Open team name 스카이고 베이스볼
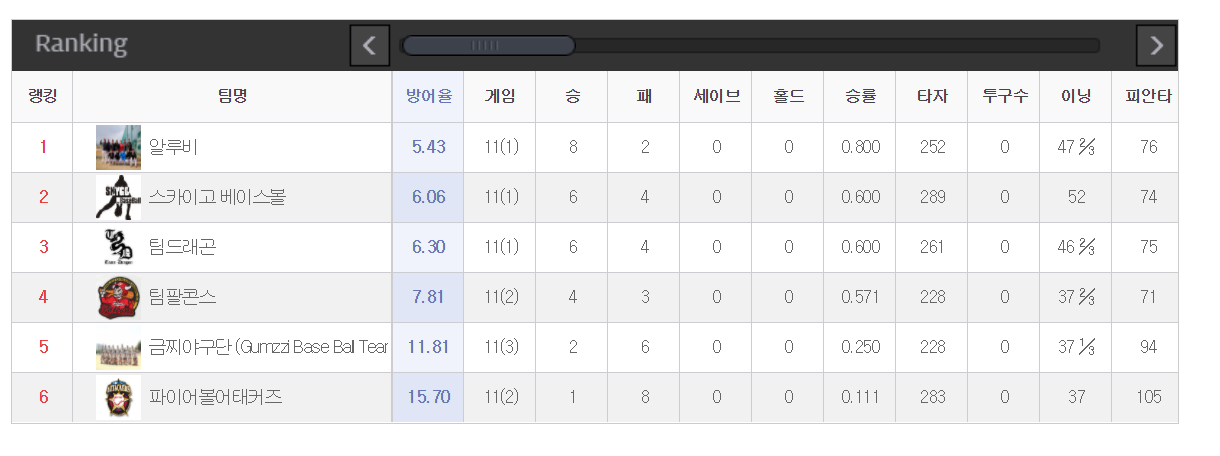Image resolution: width=1220 pixels, height=456 pixels. tap(217, 197)
